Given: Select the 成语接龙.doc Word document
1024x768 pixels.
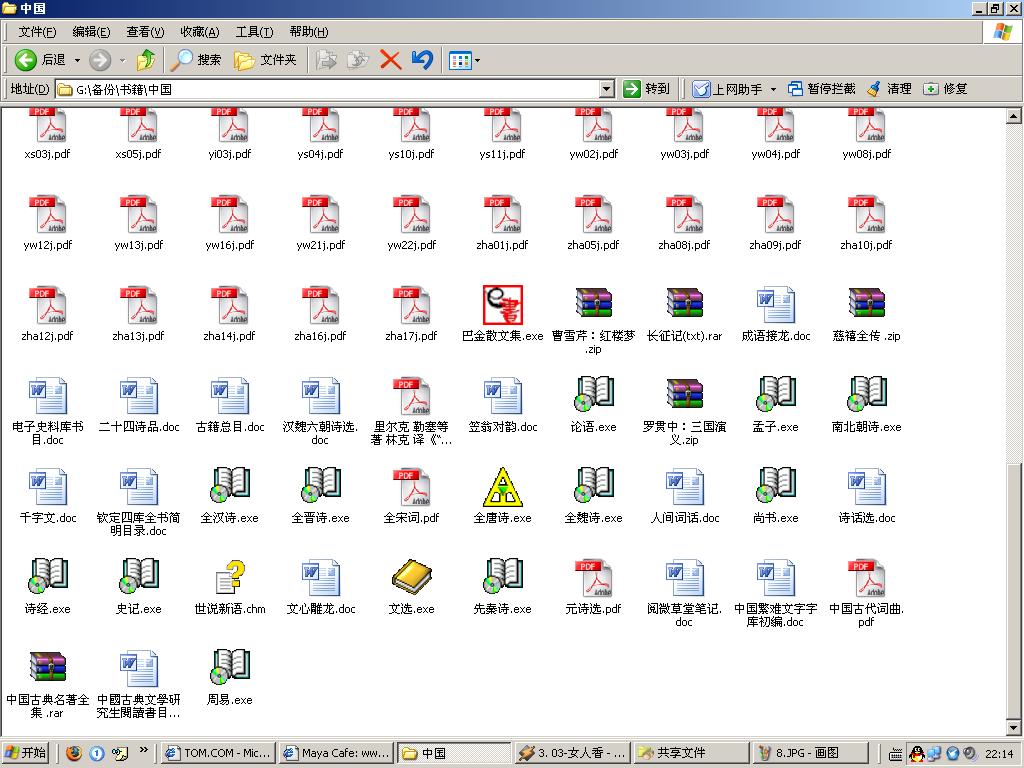Looking at the screenshot, I should [775, 304].
